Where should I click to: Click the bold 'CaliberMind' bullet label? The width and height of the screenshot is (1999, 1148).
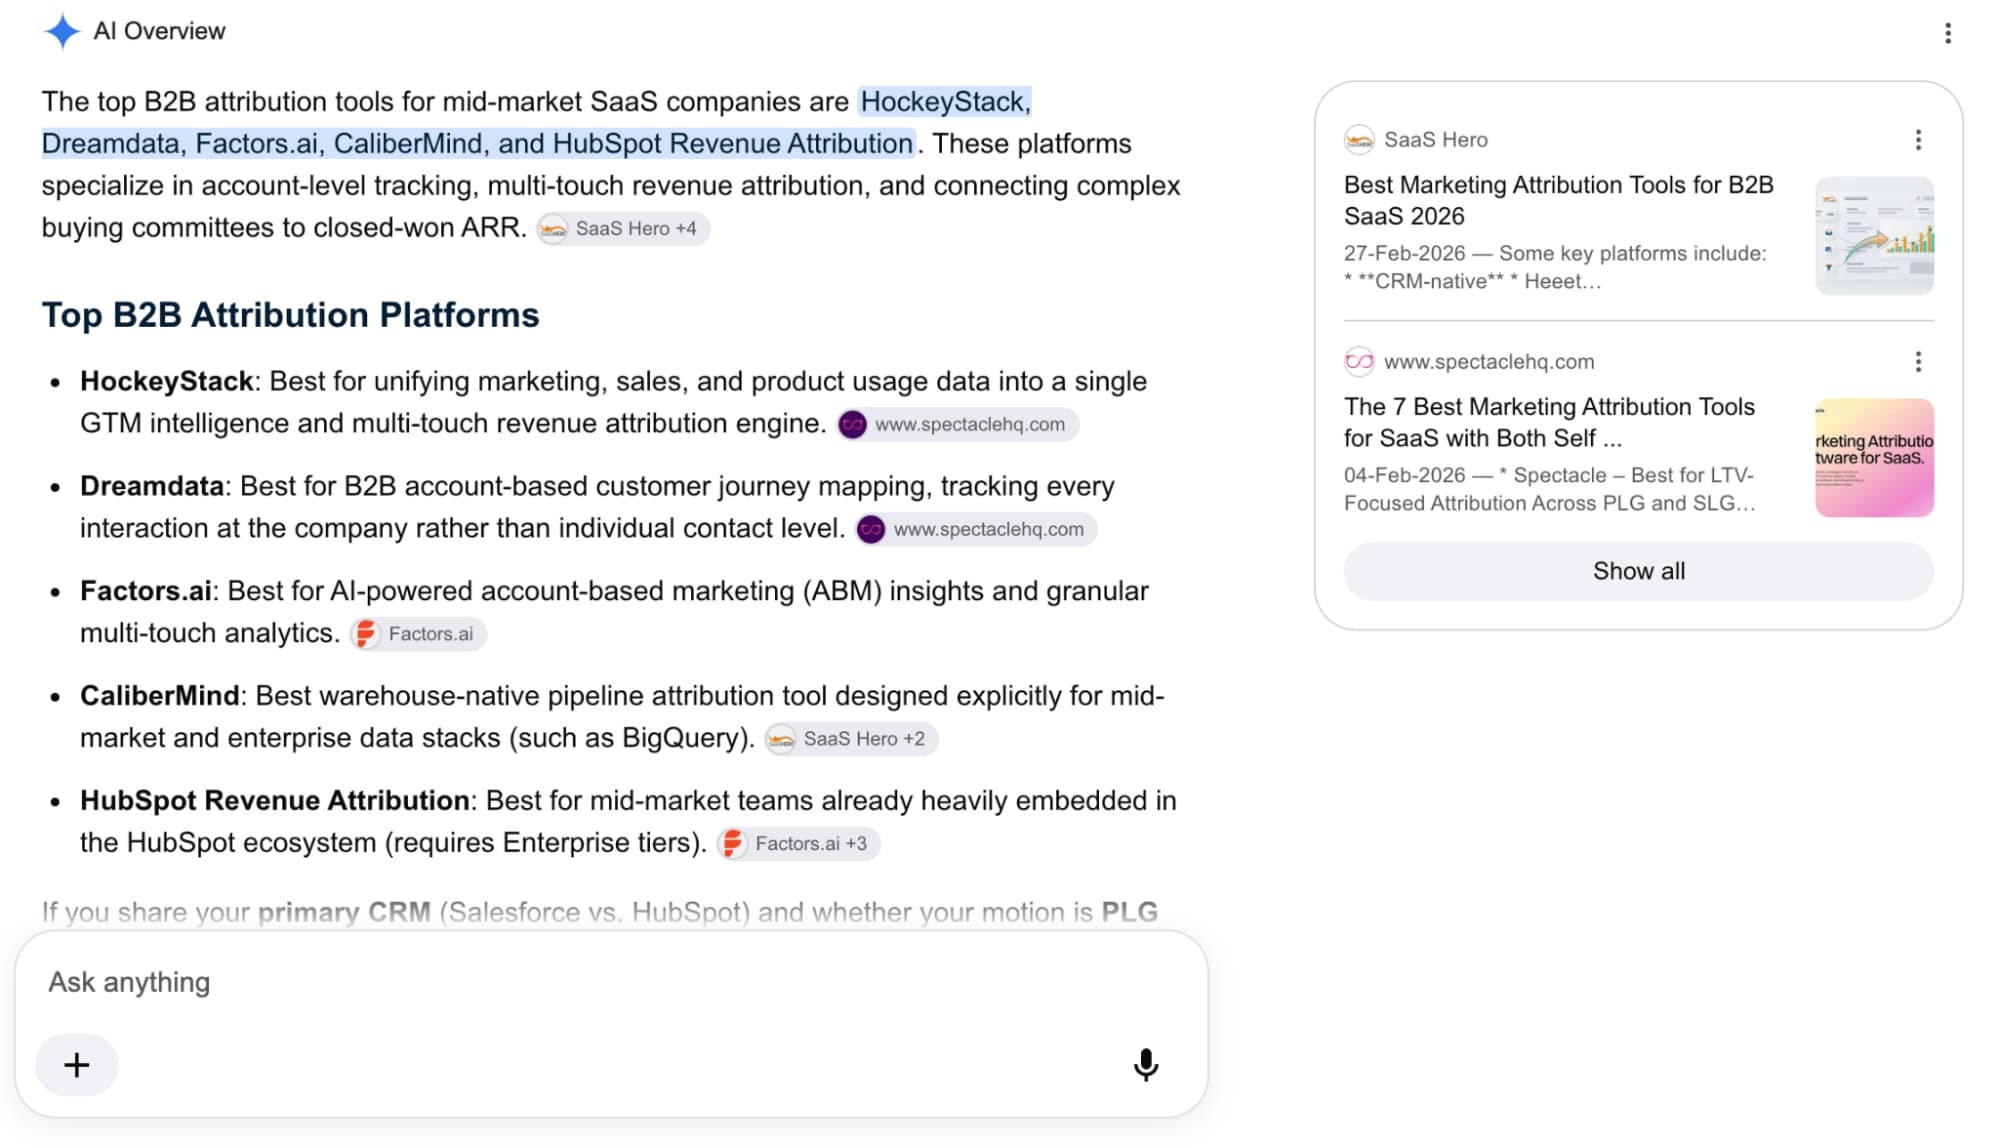[x=159, y=697]
